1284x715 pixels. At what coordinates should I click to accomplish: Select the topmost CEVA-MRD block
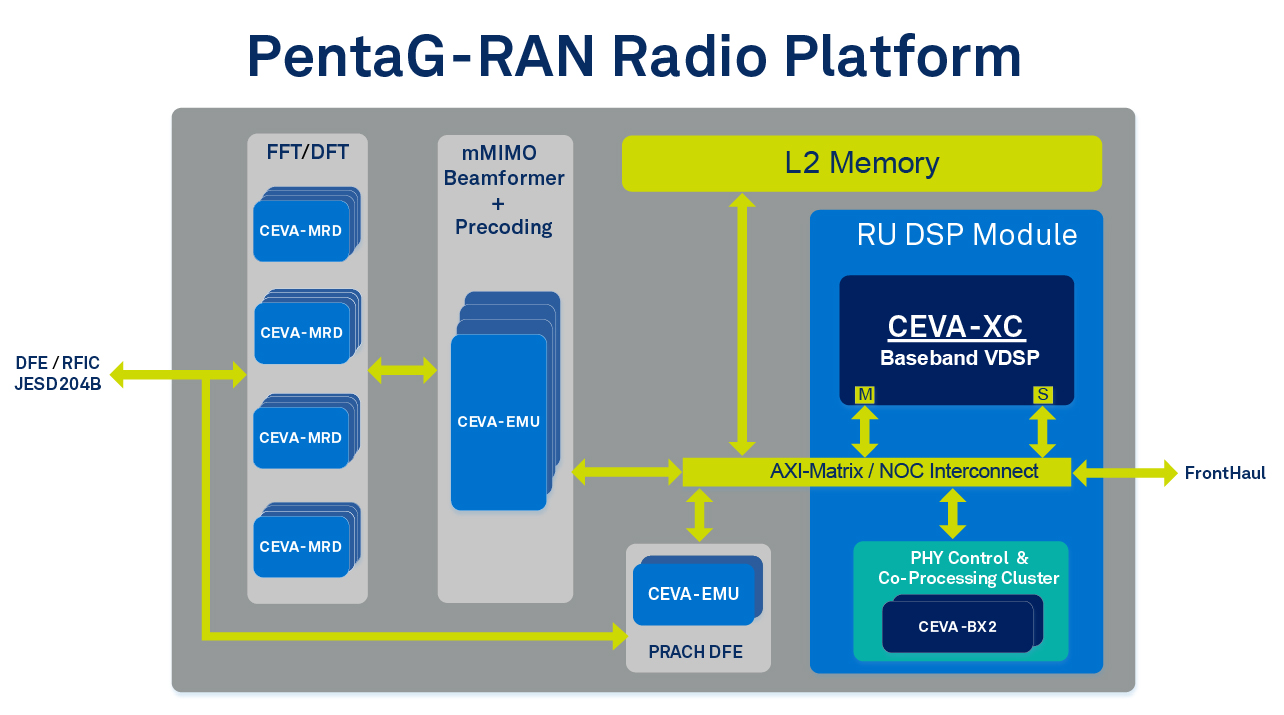[301, 231]
